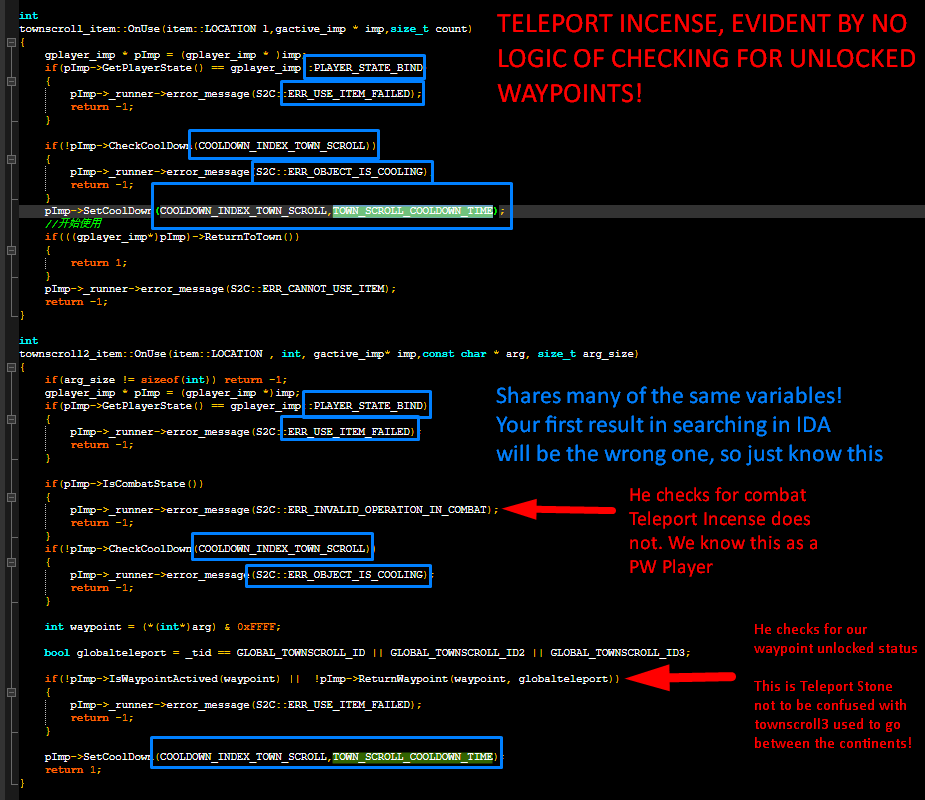Click the ReturnToTown() call
The height and width of the screenshot is (800, 925).
click(x=252, y=237)
